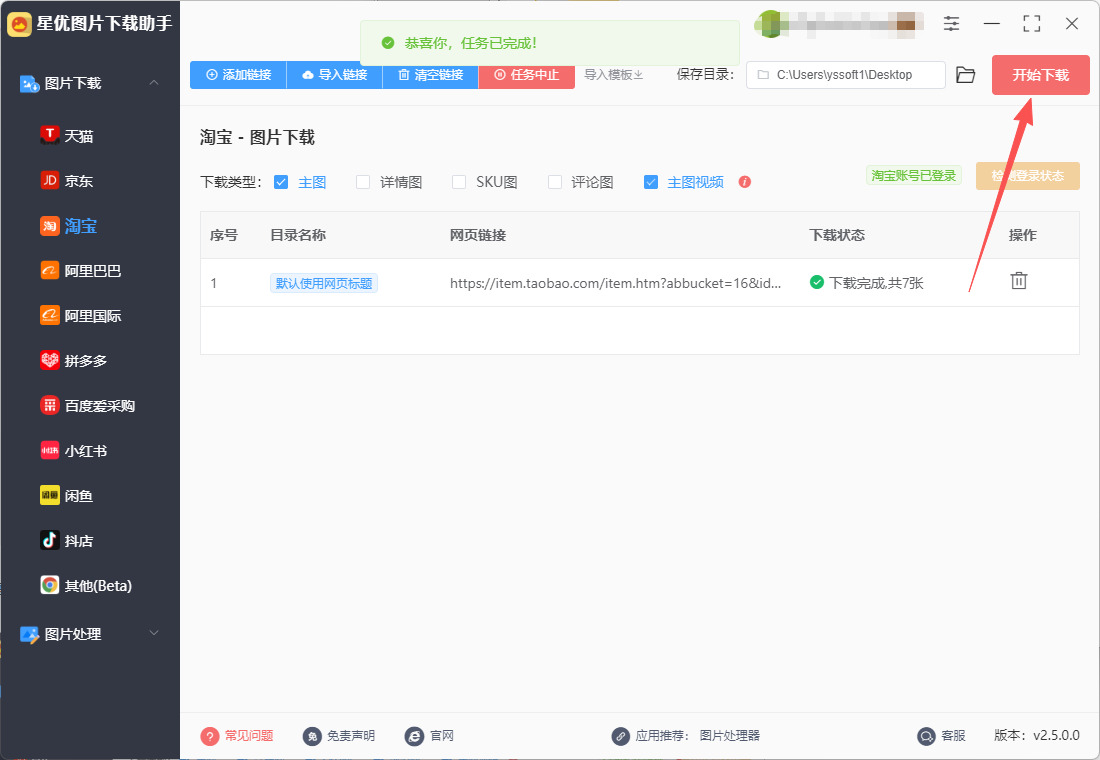Select the 天猫 platform icon
The width and height of the screenshot is (1100, 760).
click(x=49, y=135)
